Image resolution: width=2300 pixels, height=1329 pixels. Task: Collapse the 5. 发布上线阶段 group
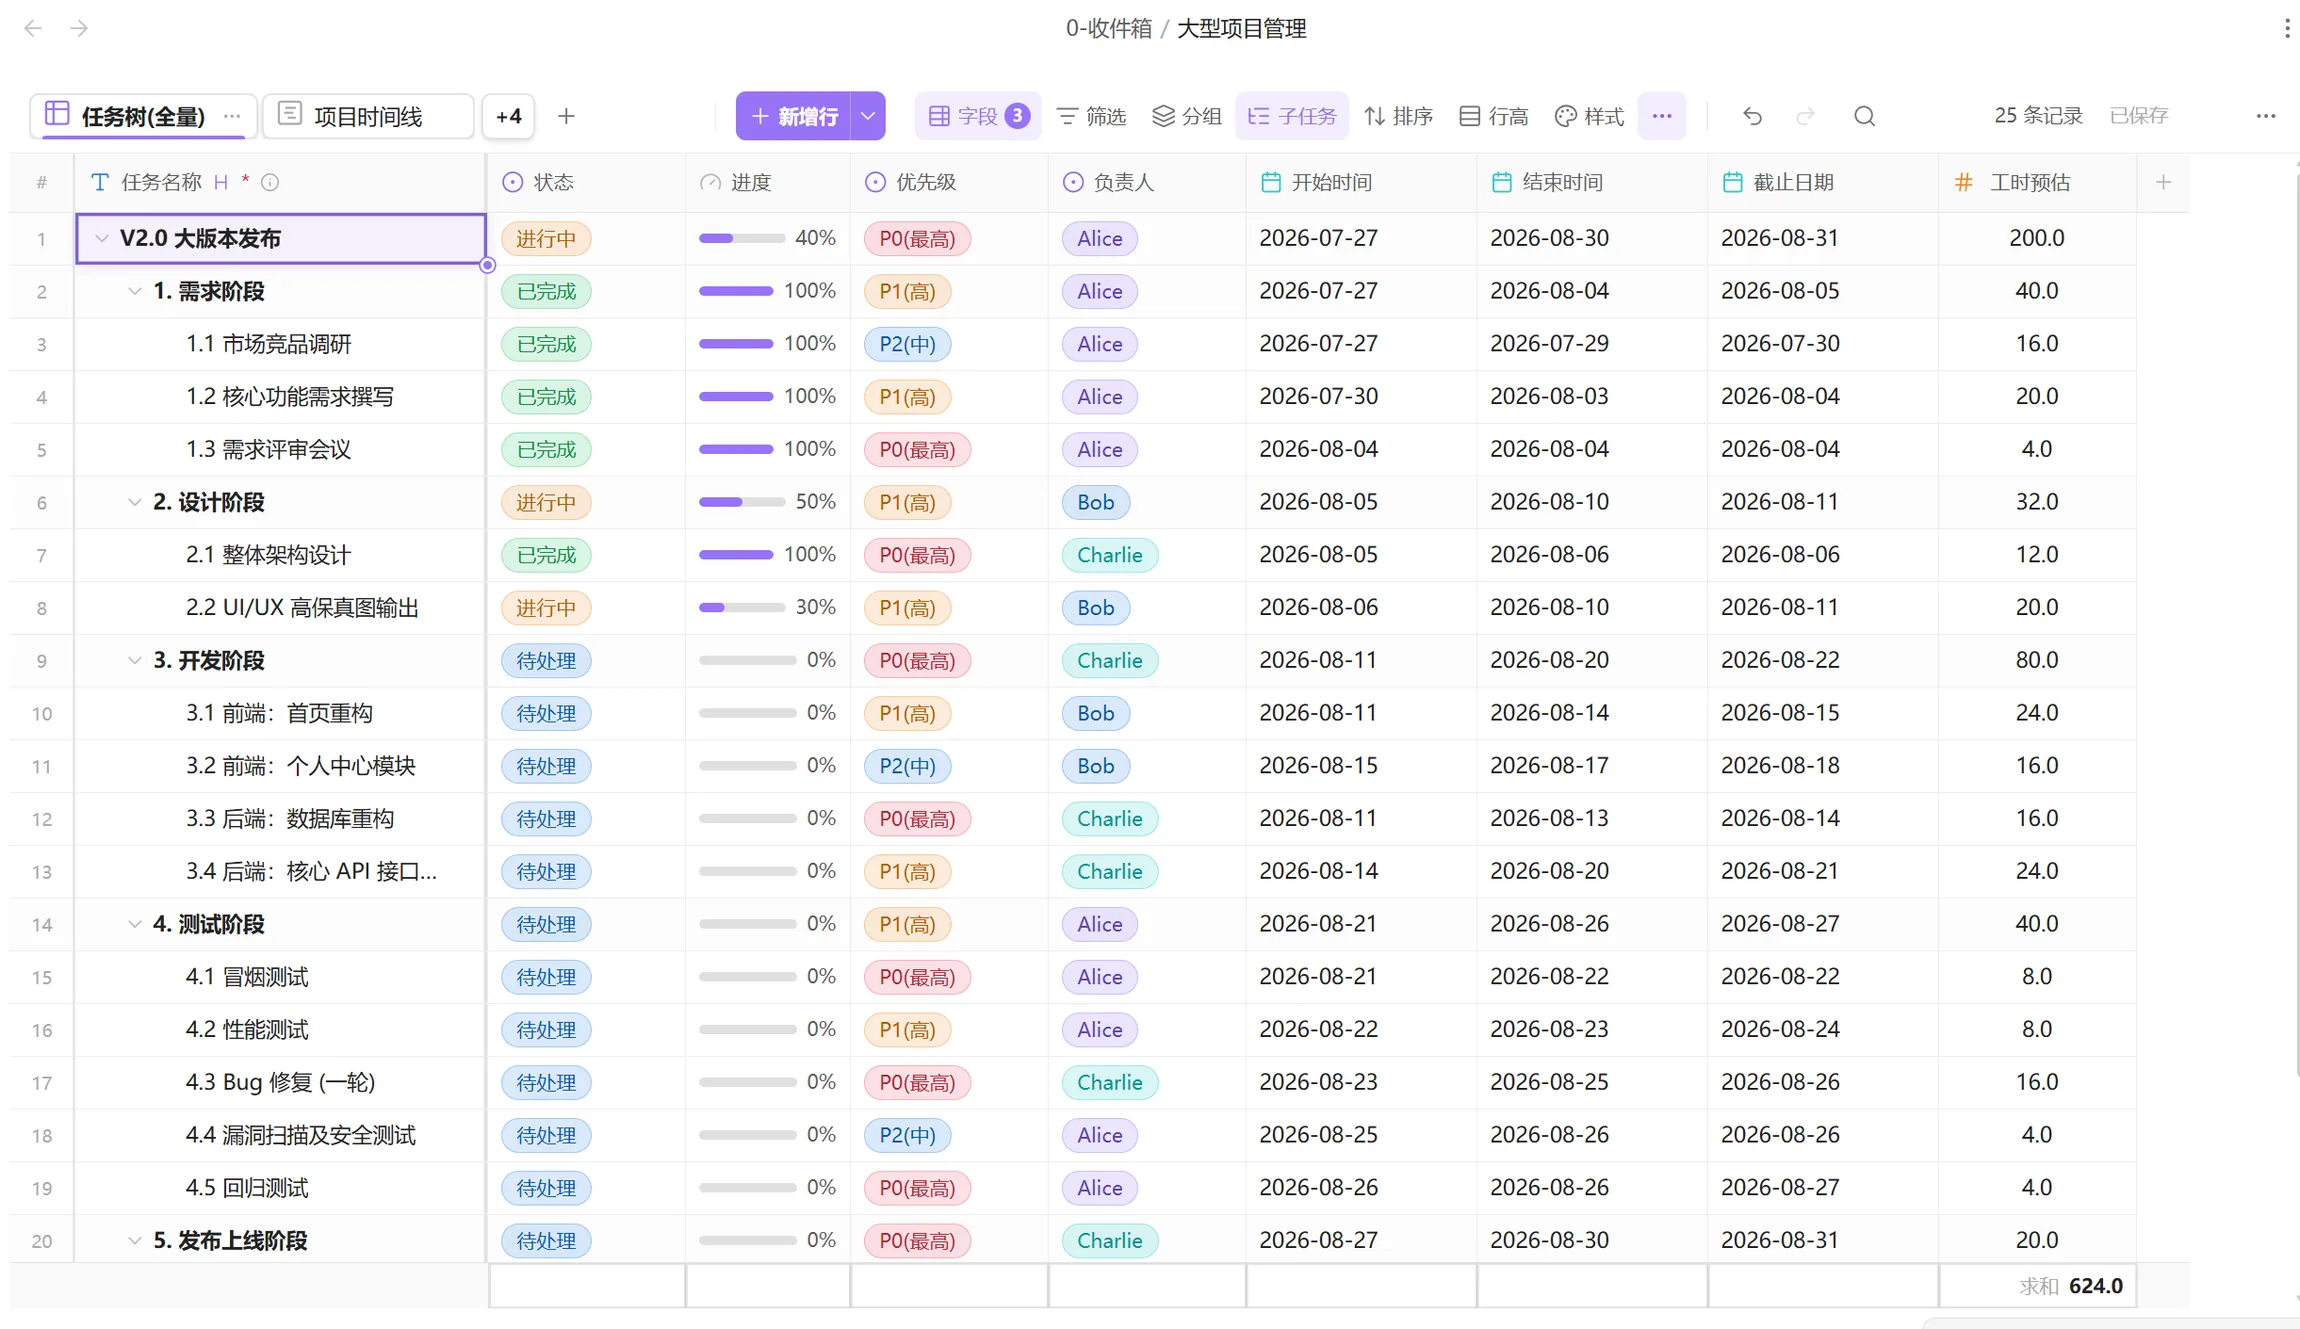[134, 1240]
